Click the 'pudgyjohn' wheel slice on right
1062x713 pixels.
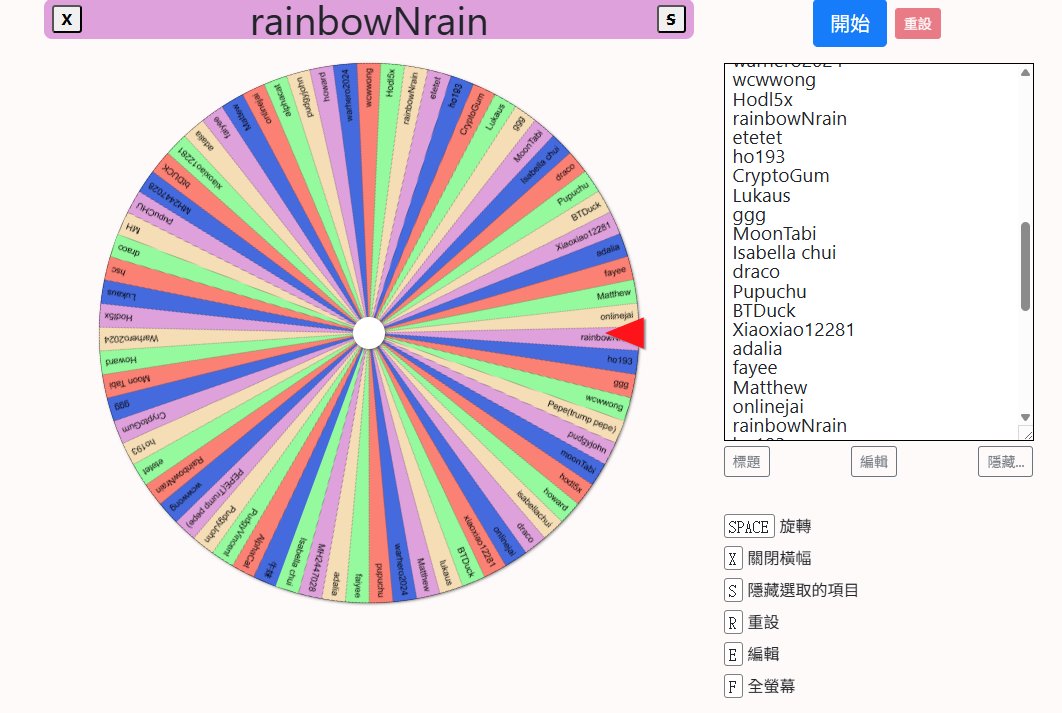(x=587, y=441)
